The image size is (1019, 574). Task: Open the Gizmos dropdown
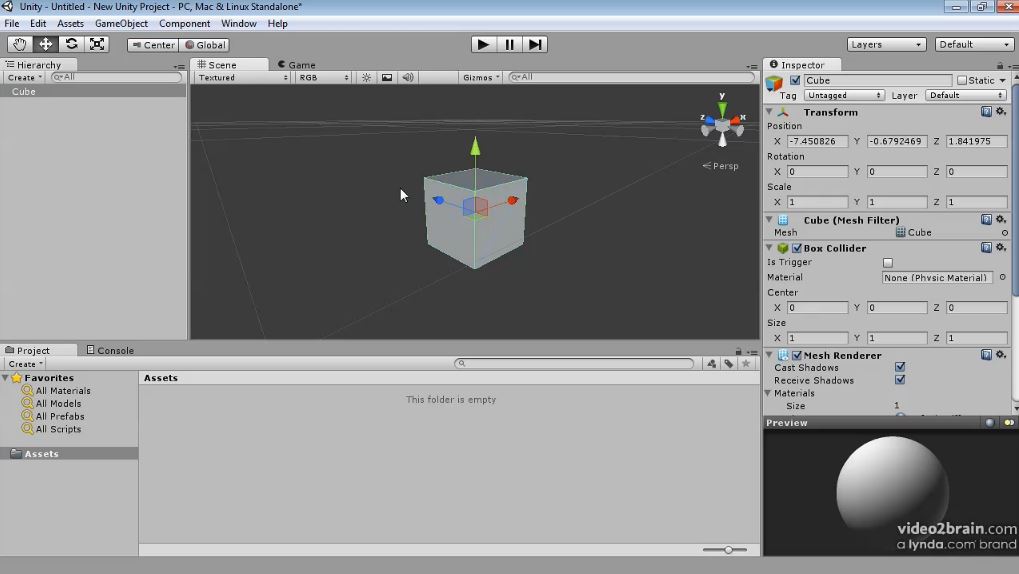481,77
